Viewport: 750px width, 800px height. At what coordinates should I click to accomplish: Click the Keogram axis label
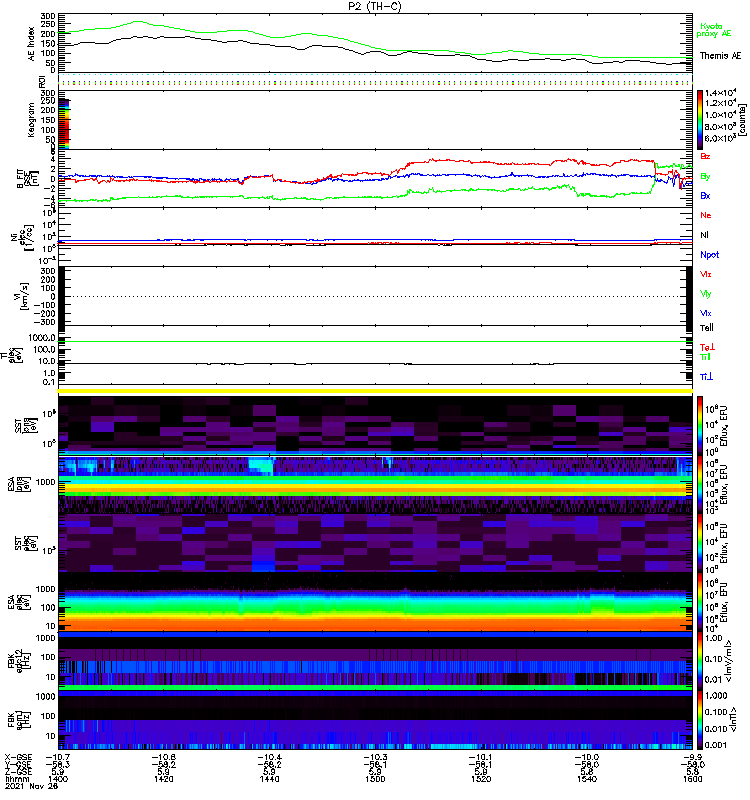coord(32,119)
